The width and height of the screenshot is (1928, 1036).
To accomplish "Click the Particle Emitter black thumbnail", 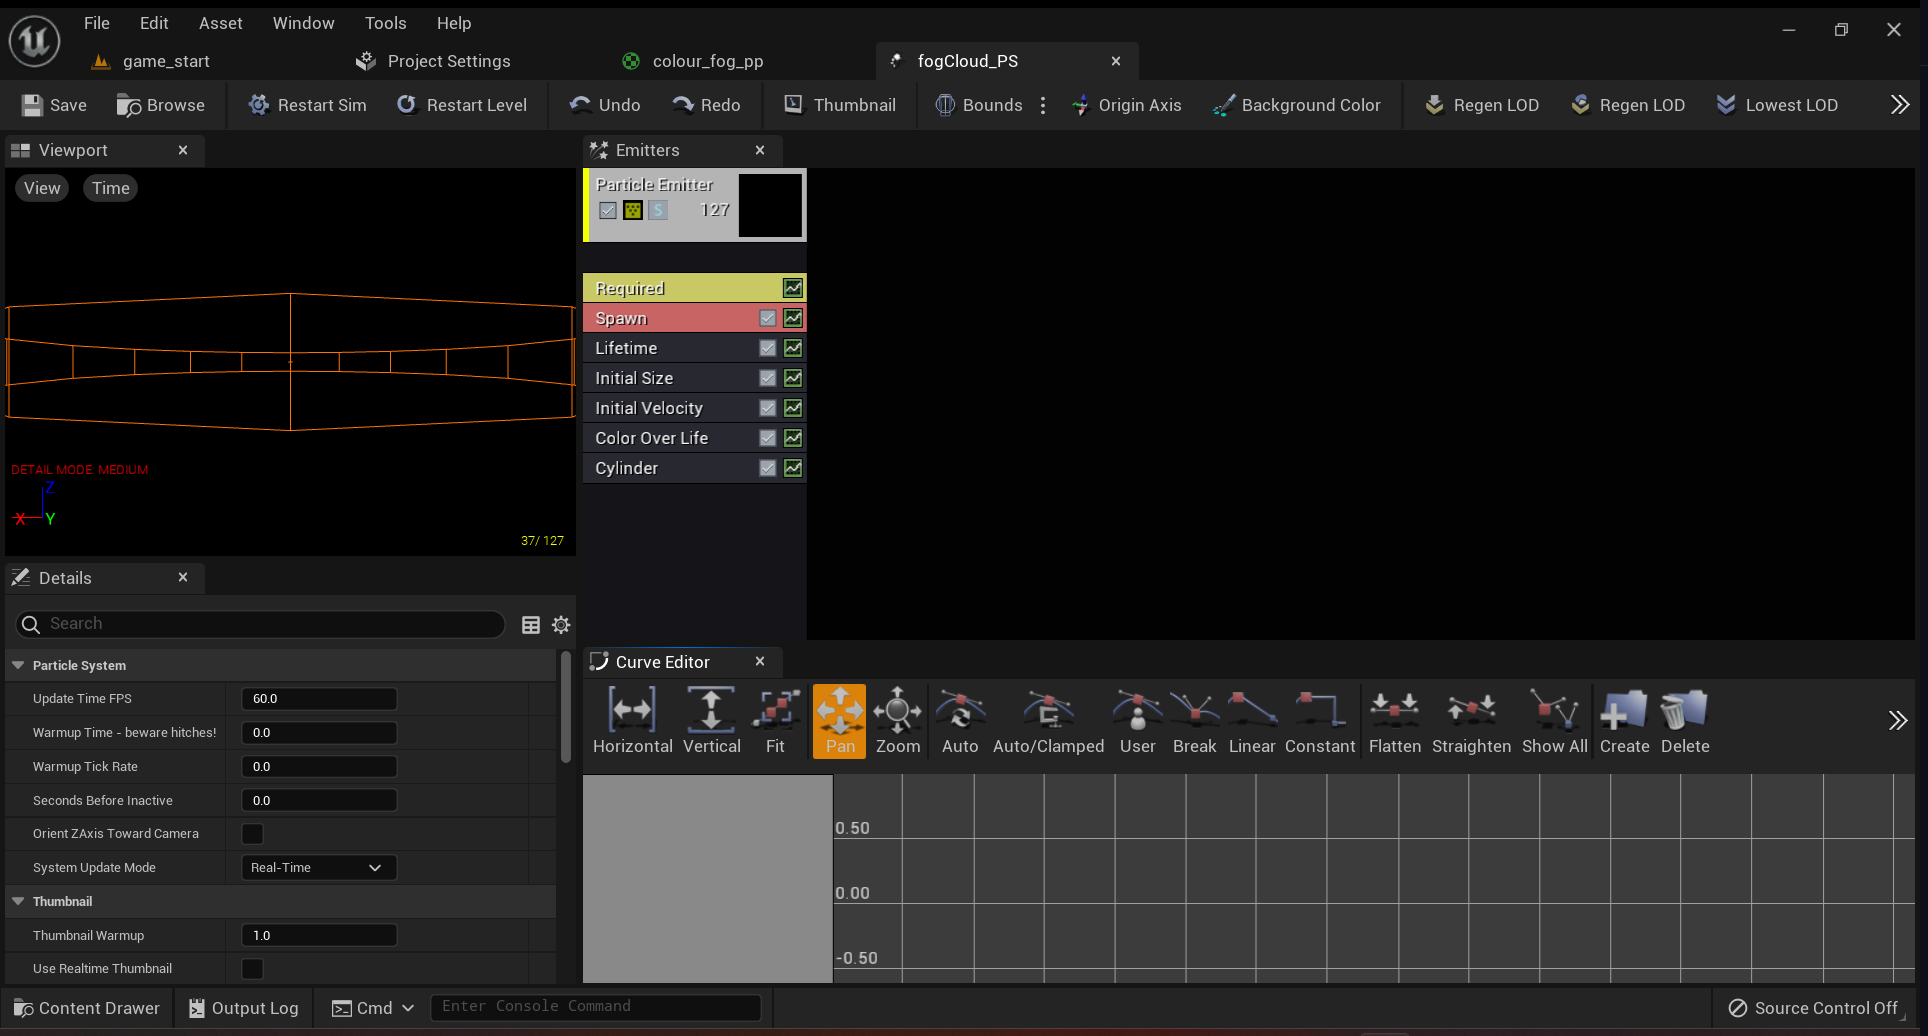I will [770, 205].
